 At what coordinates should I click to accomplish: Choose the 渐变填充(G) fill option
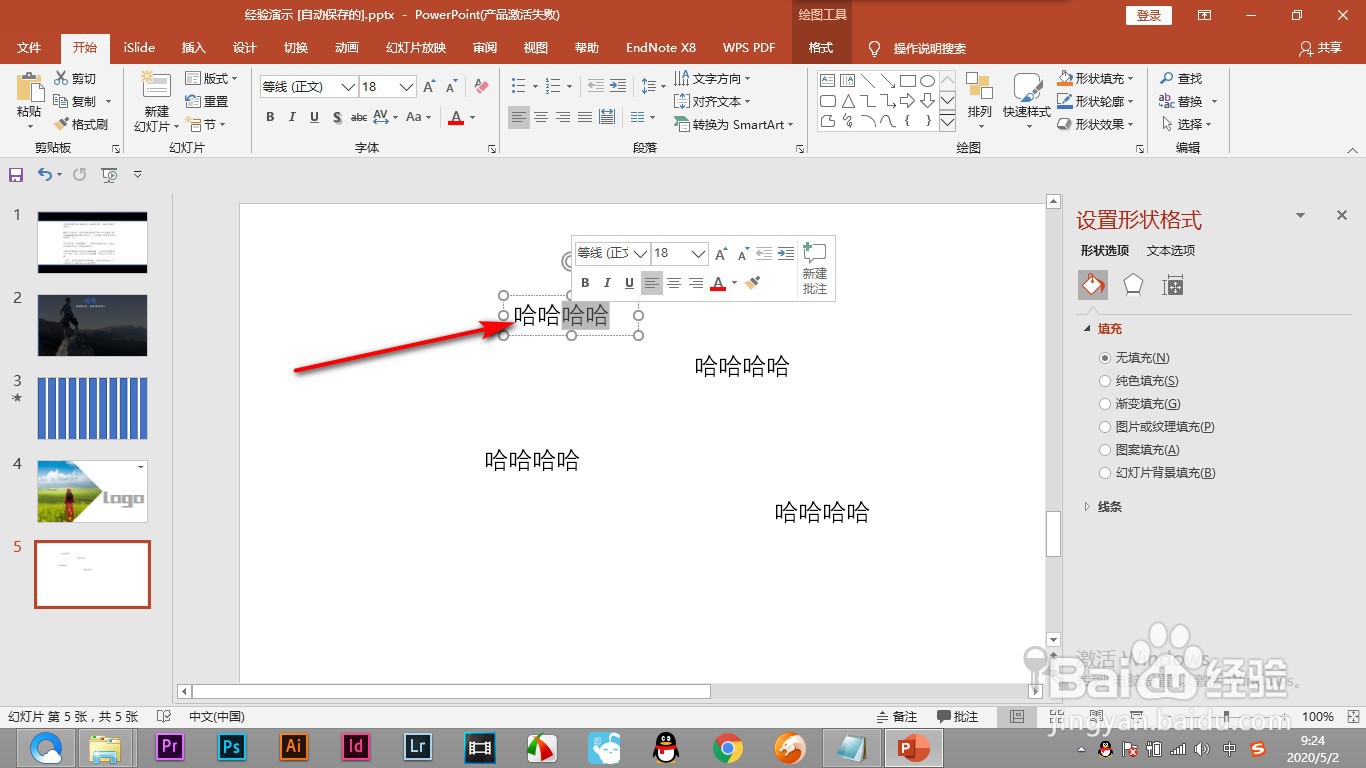pos(1105,403)
